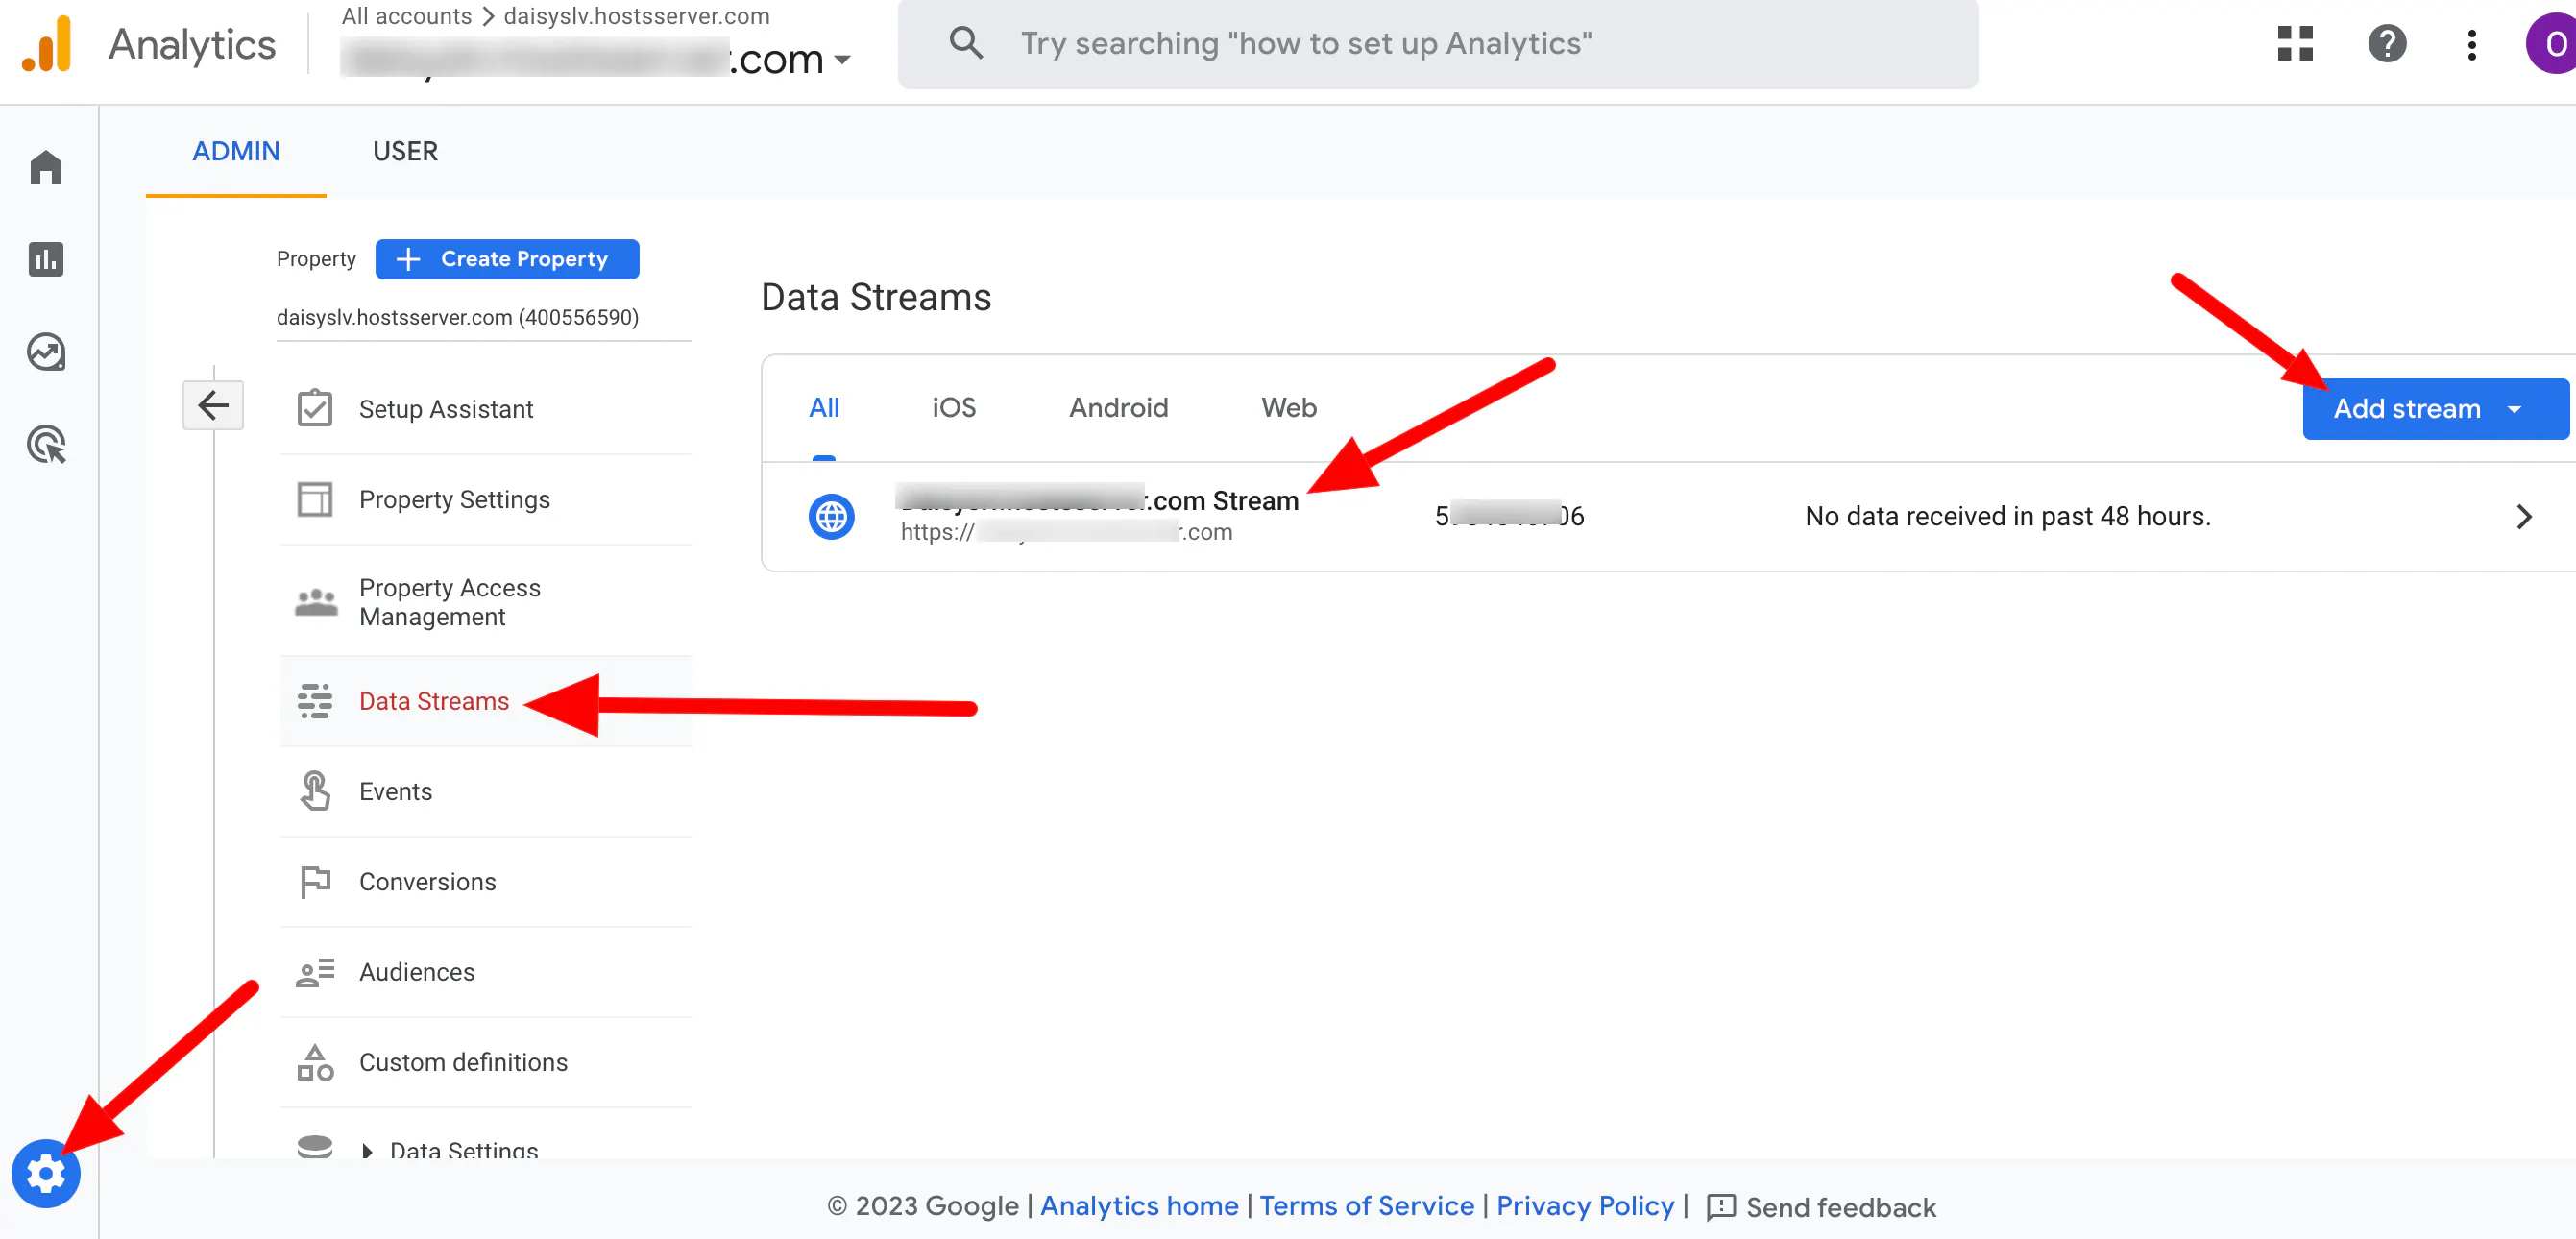
Task: Click the back arrow button
Action: 213,405
